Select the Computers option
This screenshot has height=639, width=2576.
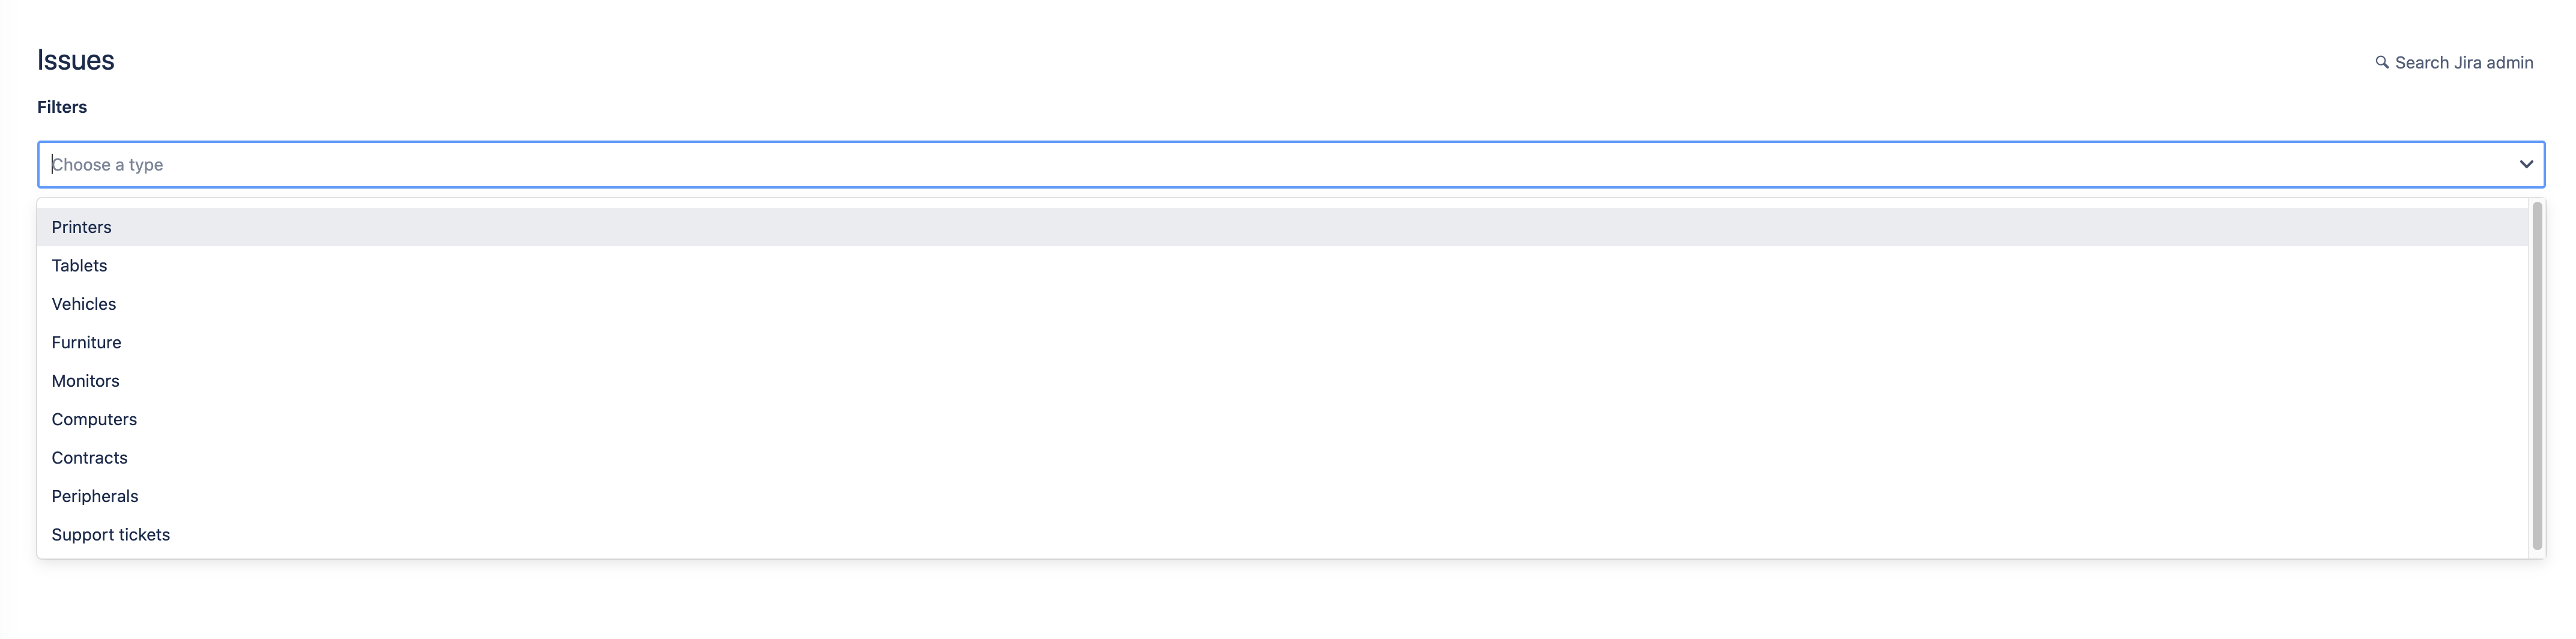(x=1283, y=419)
